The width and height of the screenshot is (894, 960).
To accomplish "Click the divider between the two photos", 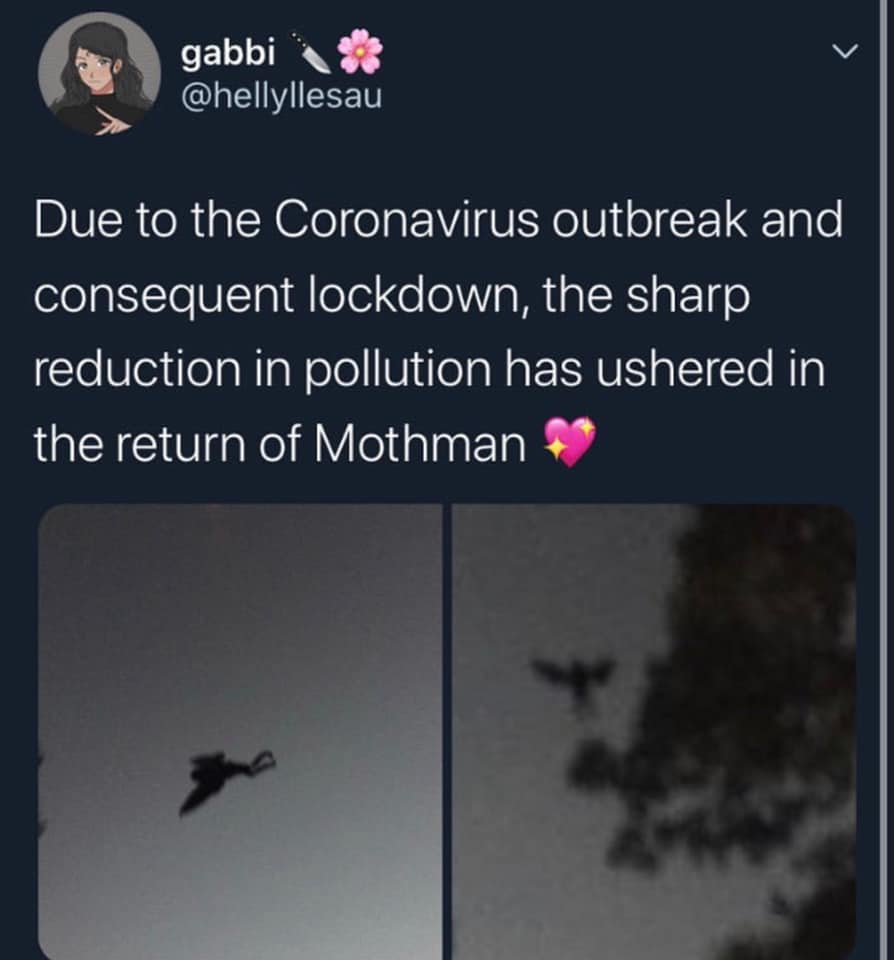I will click(x=447, y=730).
